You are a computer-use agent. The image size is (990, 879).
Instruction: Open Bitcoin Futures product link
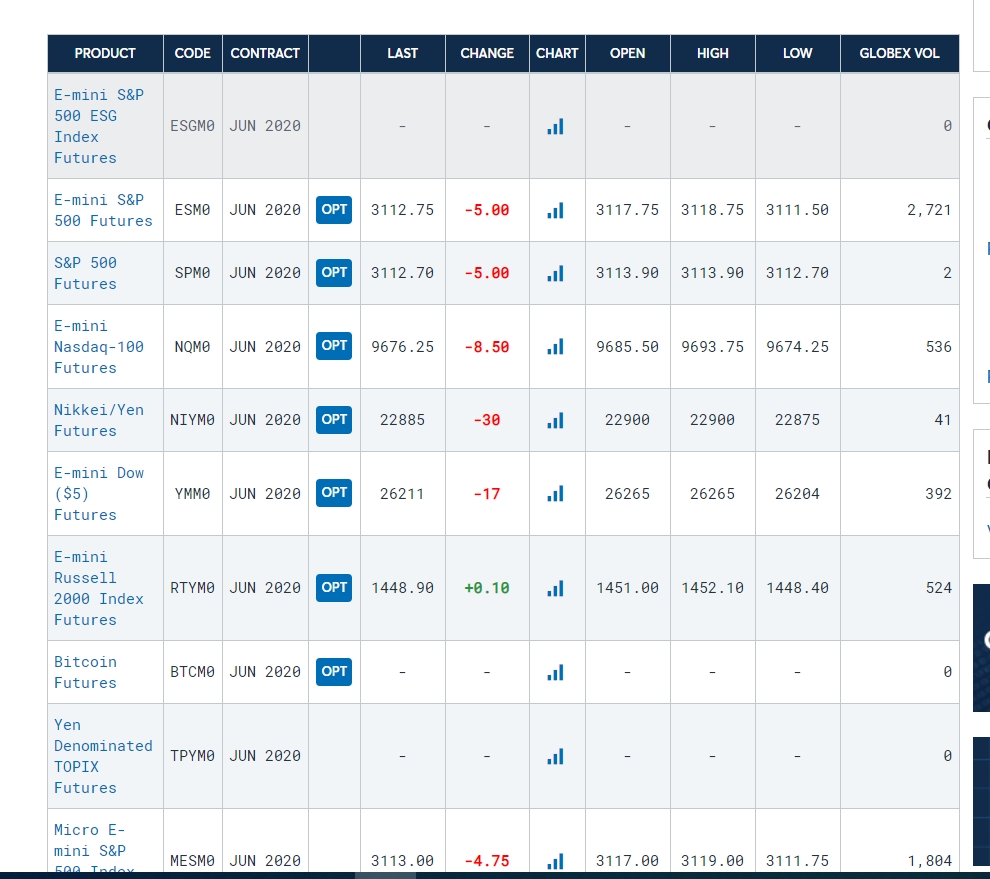85,673
